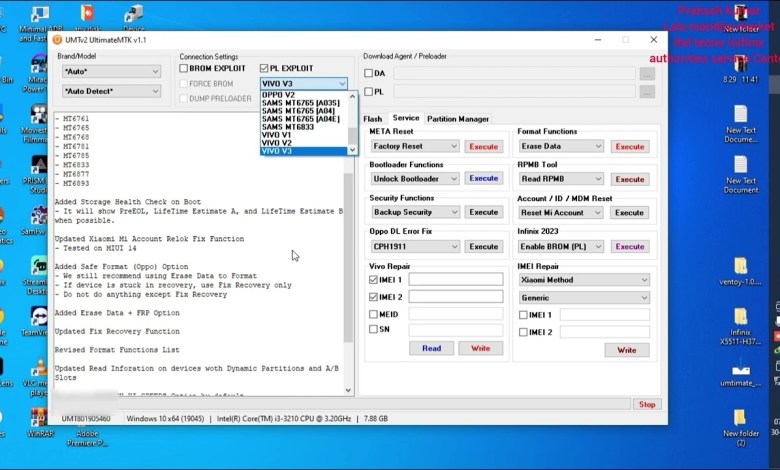
Task: Click the UMTv2 app logo in title bar
Action: click(x=57, y=40)
